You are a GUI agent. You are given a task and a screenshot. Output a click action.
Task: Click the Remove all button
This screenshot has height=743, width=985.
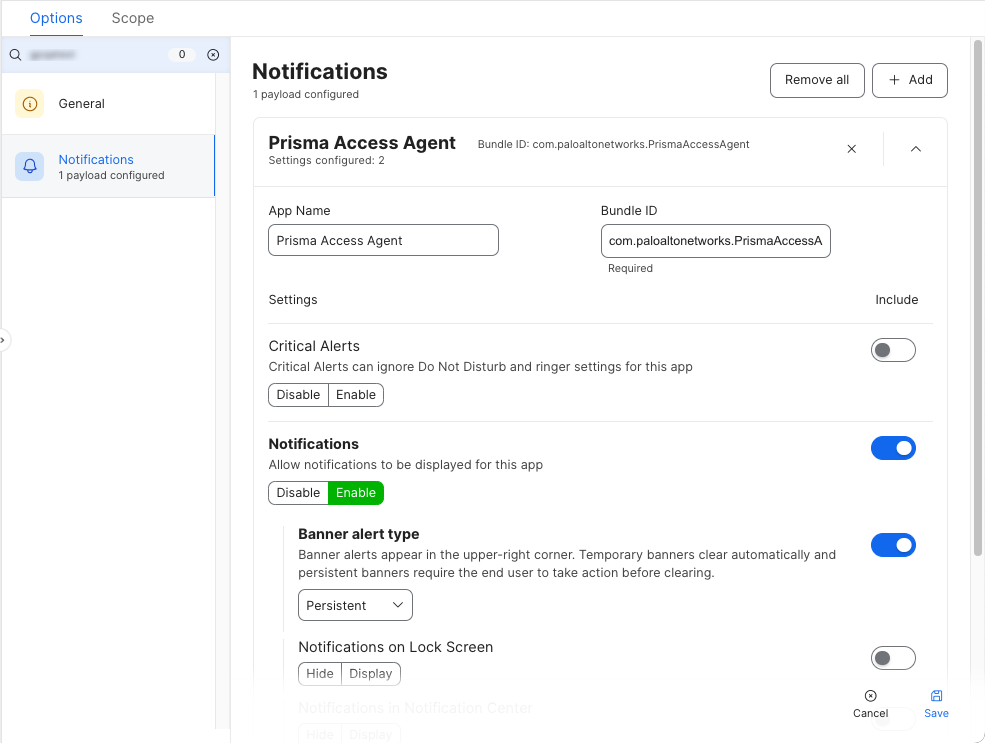pyautogui.click(x=817, y=80)
